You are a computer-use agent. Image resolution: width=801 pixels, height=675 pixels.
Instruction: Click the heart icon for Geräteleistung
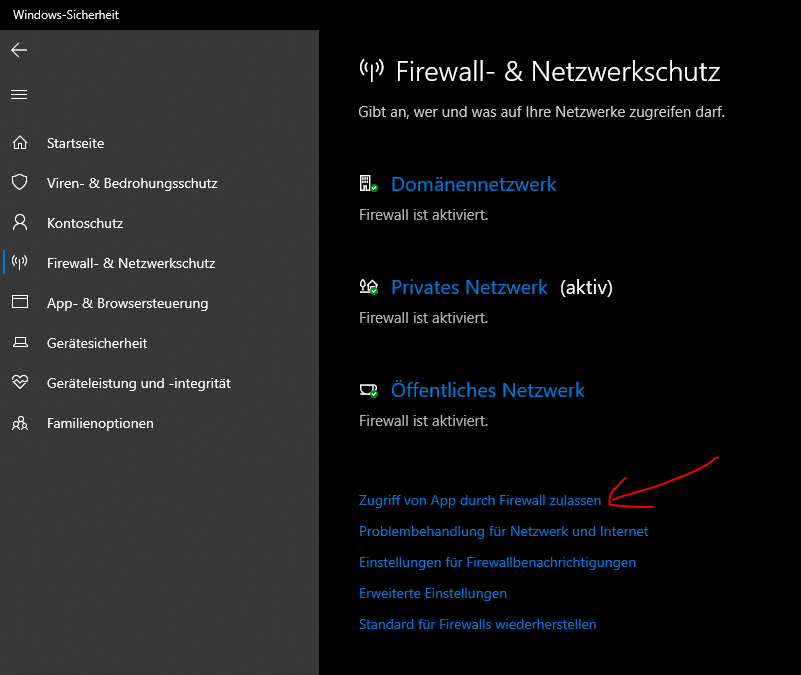pyautogui.click(x=19, y=383)
